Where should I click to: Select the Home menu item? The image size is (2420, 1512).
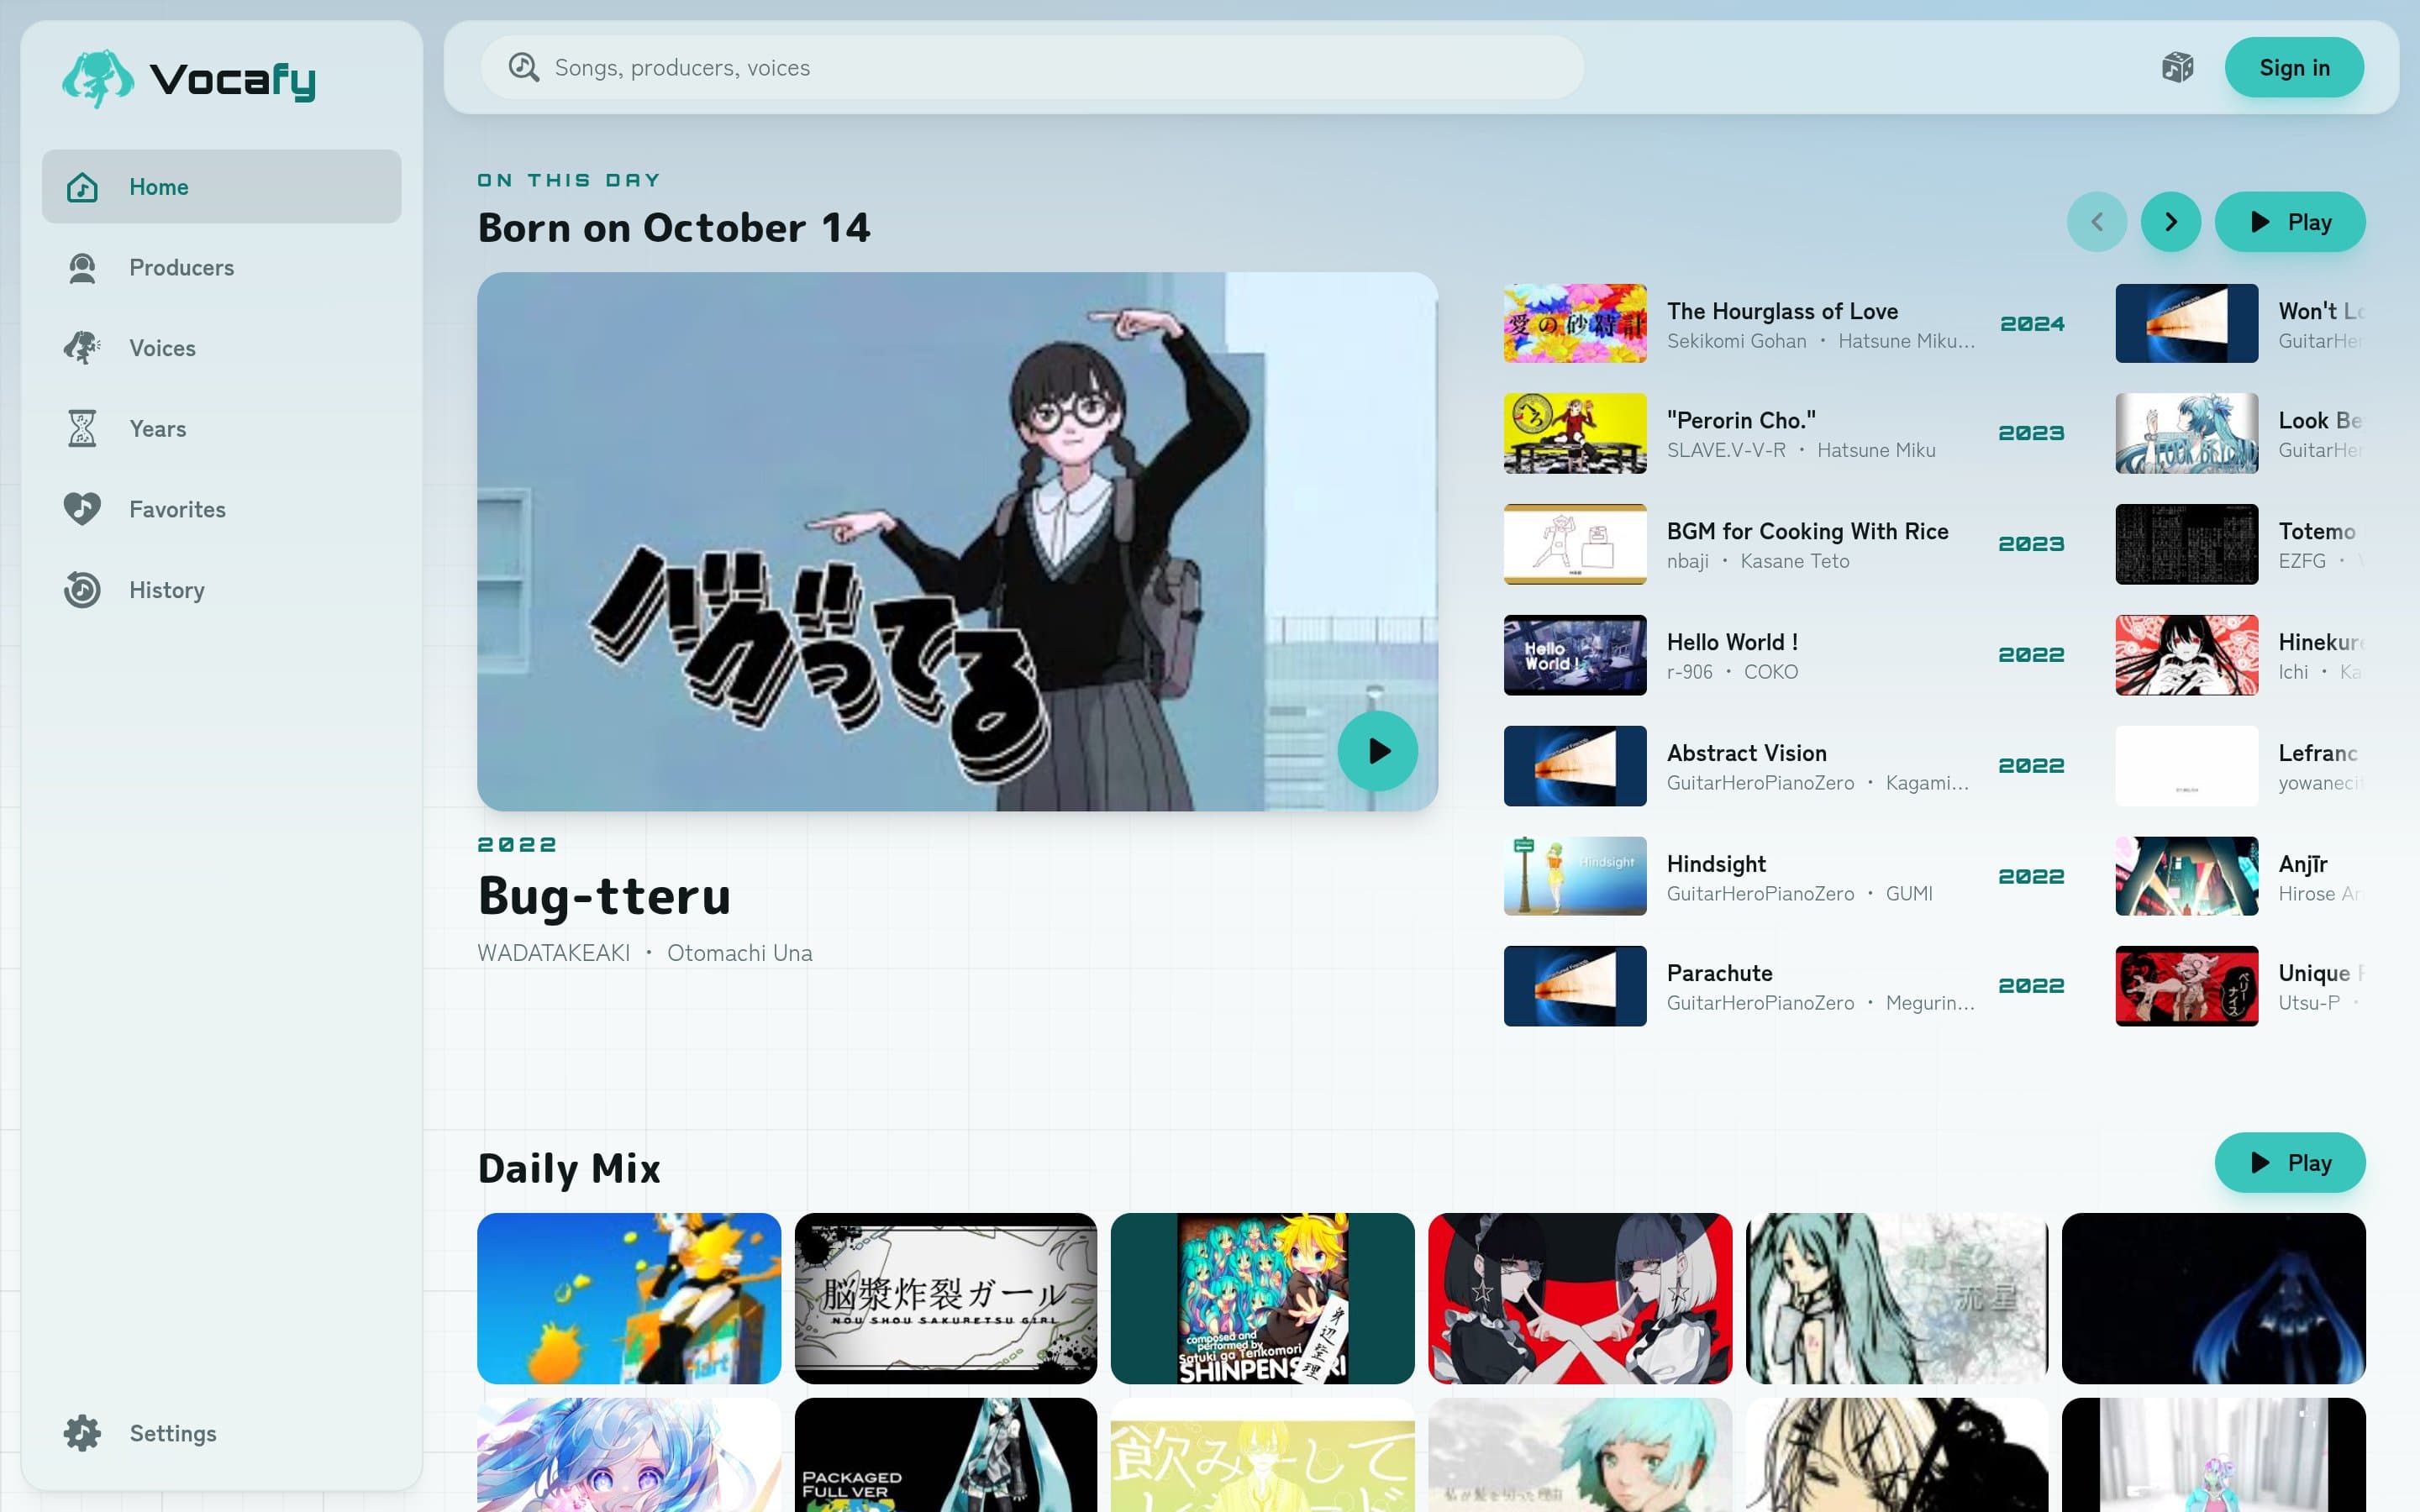[x=222, y=187]
